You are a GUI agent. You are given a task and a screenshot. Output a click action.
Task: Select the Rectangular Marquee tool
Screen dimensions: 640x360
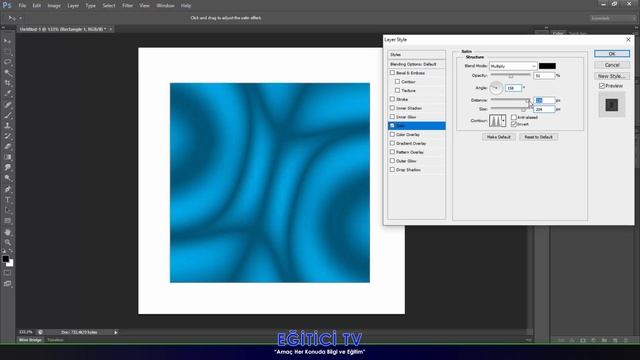[7, 52]
